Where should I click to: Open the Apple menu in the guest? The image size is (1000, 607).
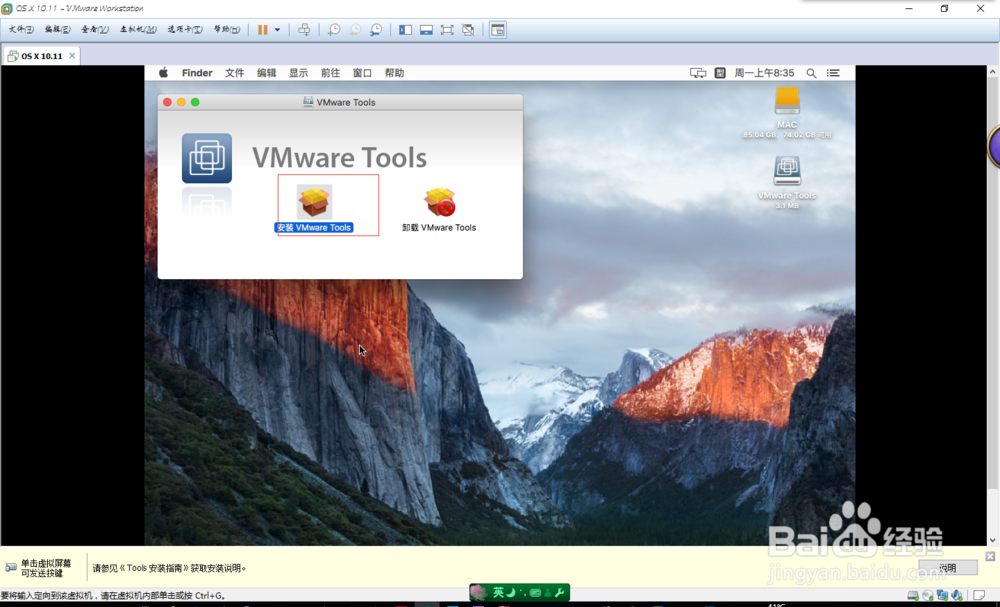163,73
